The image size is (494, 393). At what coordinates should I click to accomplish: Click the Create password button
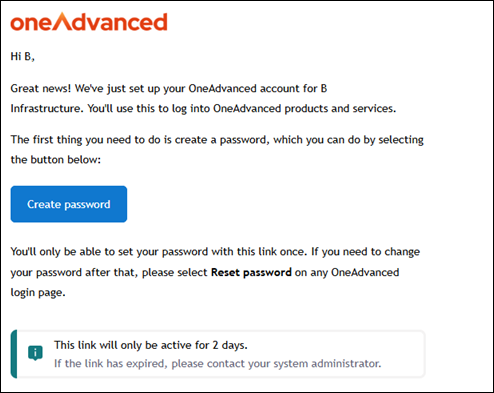tap(69, 204)
